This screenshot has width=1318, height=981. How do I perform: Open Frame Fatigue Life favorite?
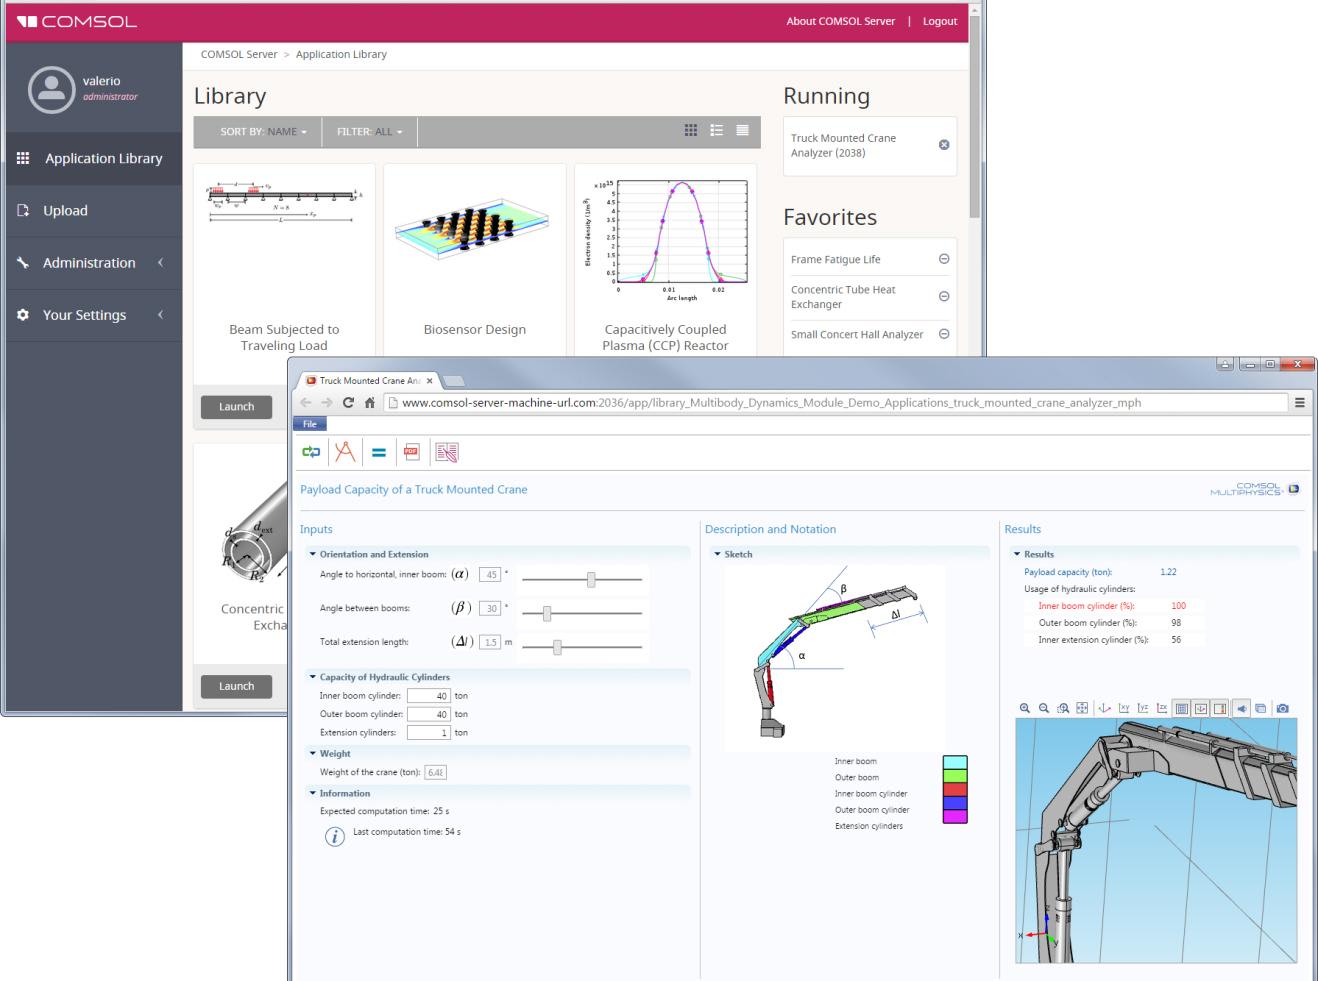click(836, 260)
